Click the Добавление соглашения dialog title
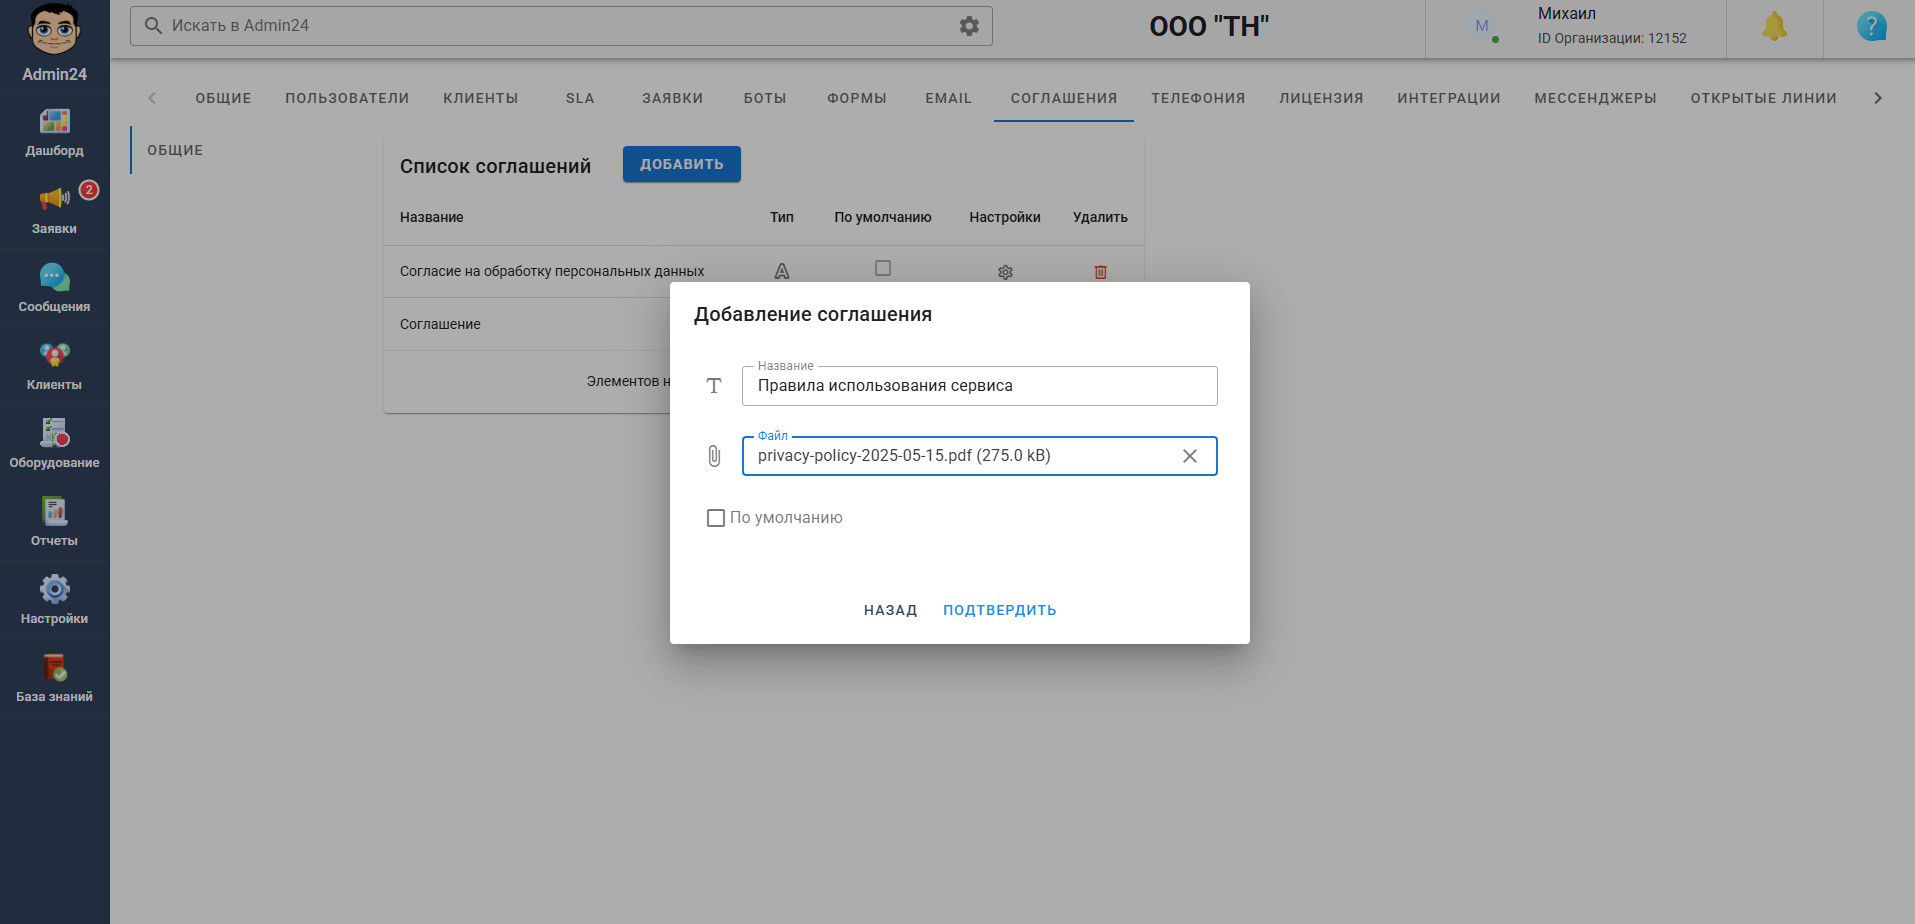The image size is (1915, 924). [813, 314]
